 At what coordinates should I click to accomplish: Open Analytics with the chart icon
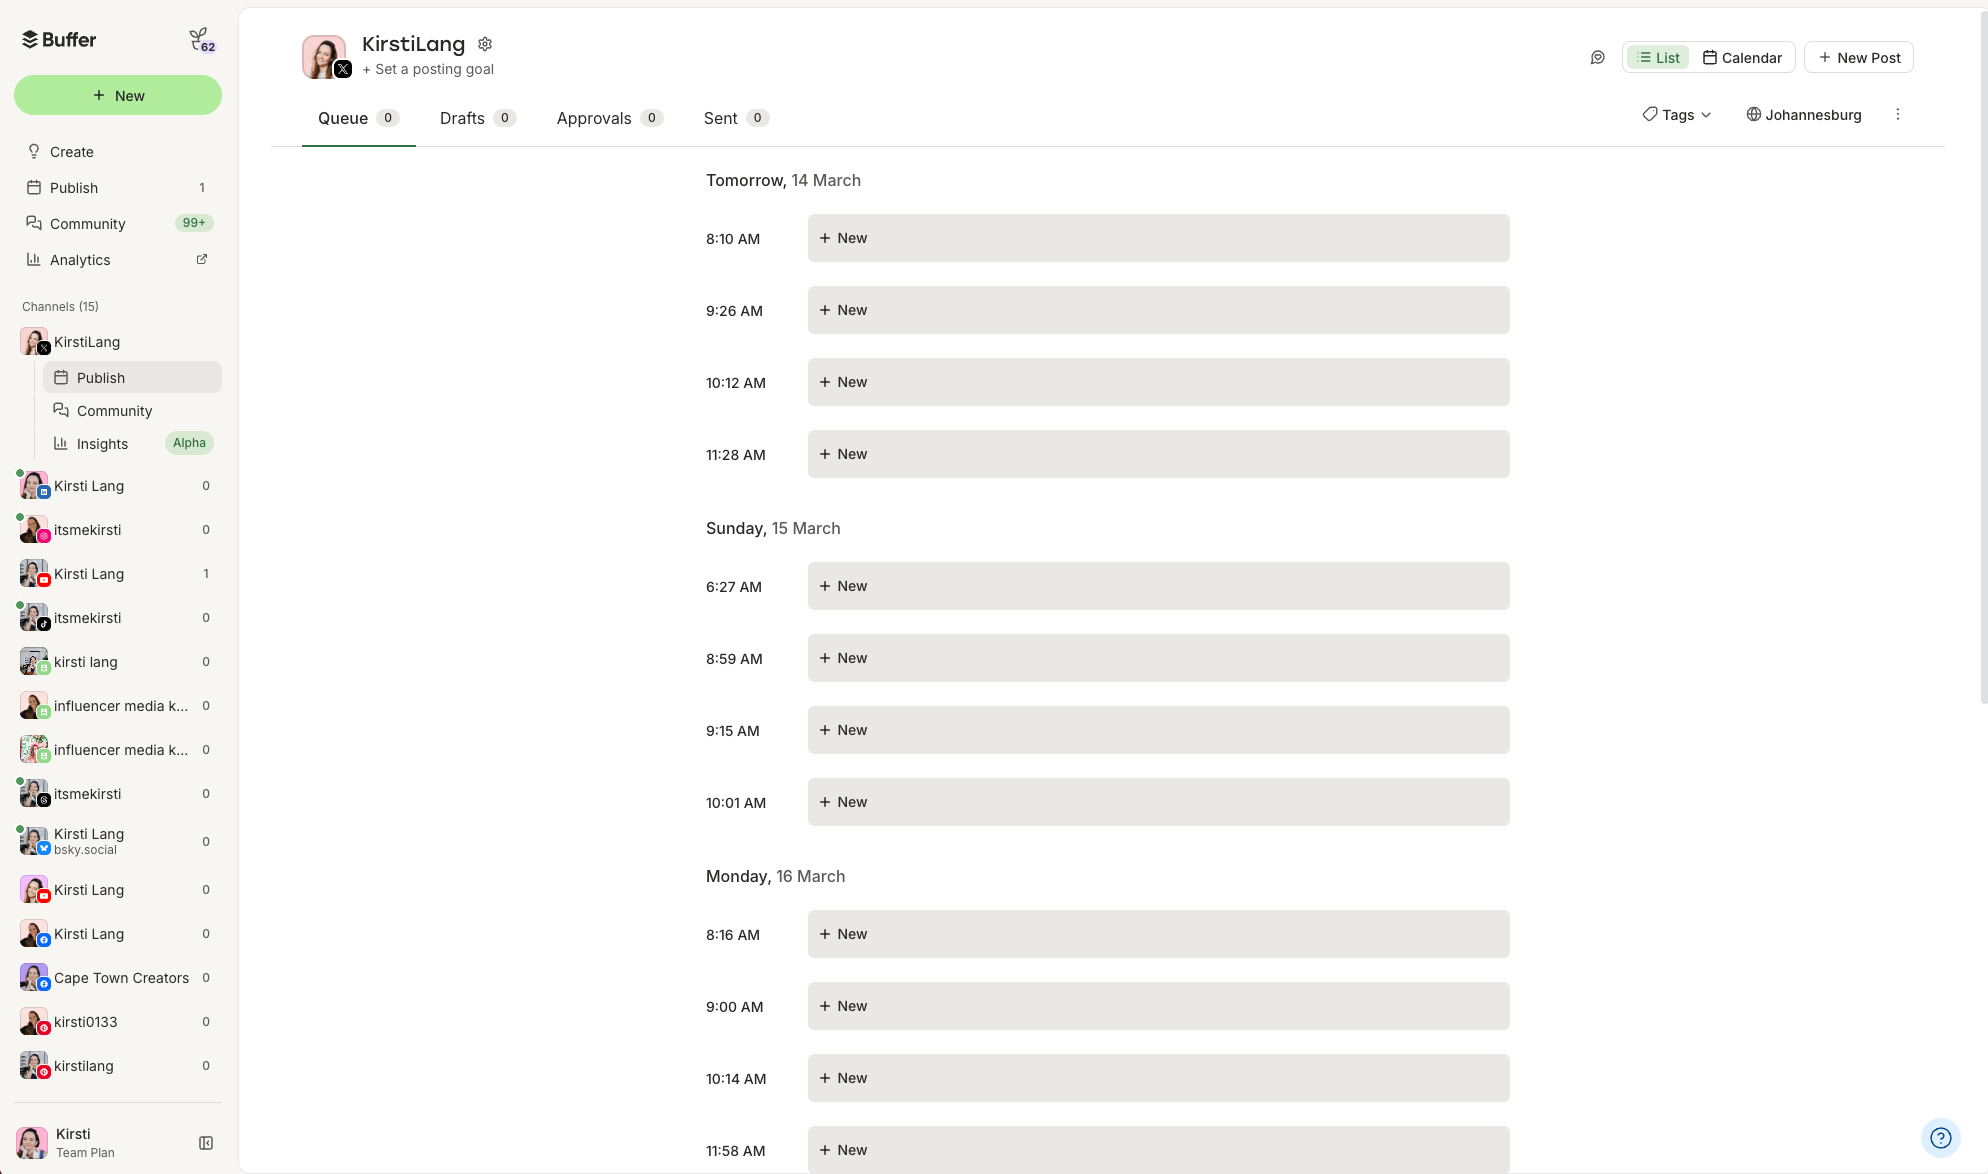point(35,259)
